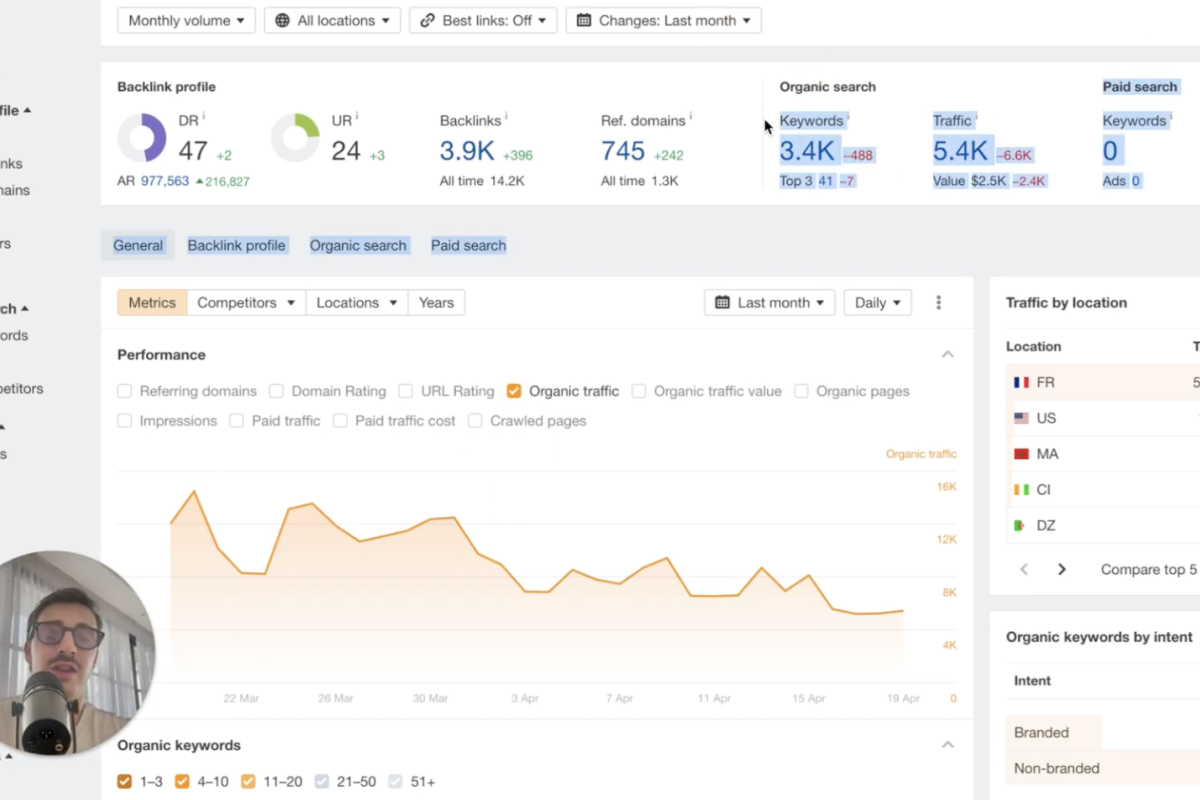Toggle the 21–50 keyword position checkbox
The height and width of the screenshot is (800, 1200).
pyautogui.click(x=322, y=782)
